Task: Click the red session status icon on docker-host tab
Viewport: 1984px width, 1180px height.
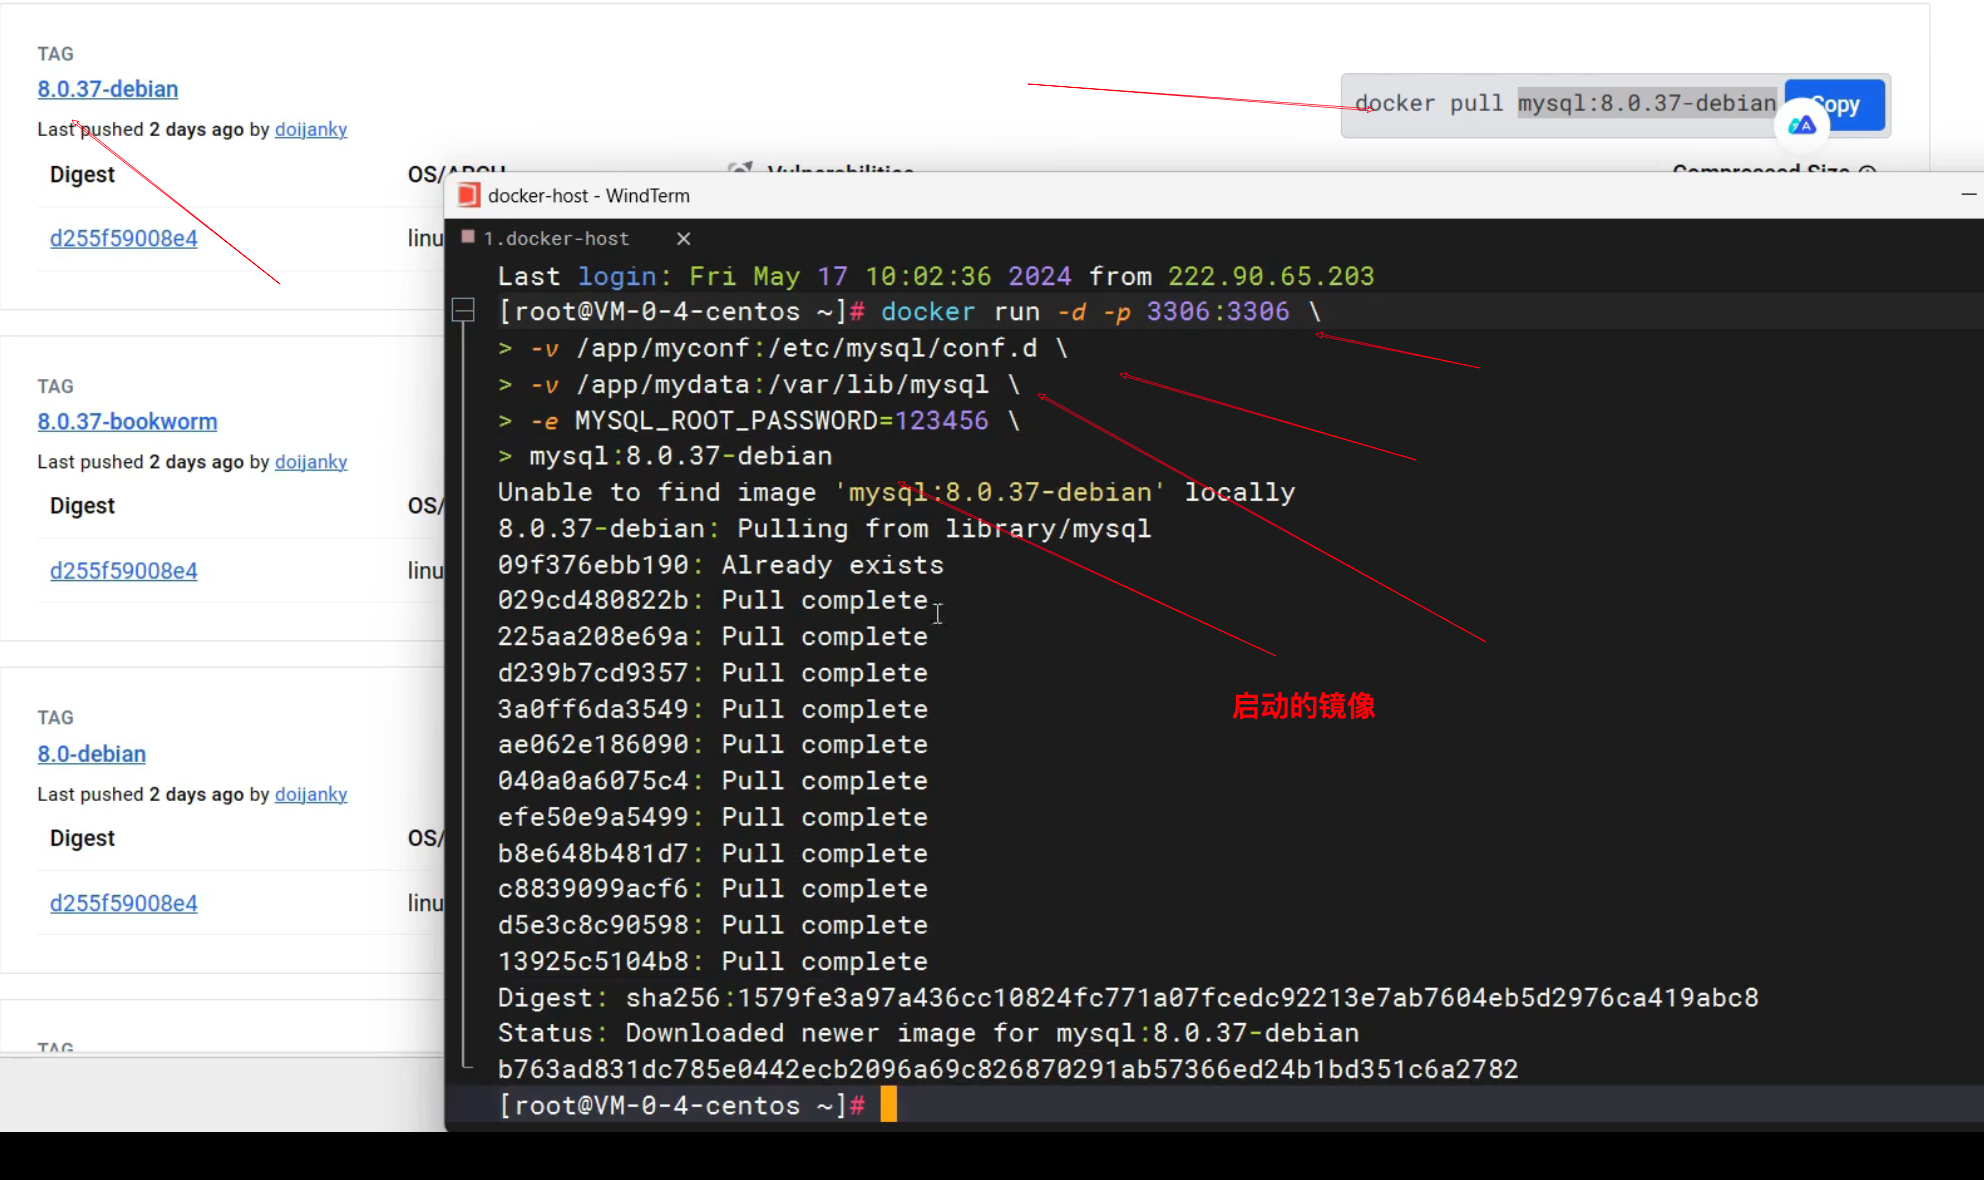Action: pyautogui.click(x=468, y=237)
